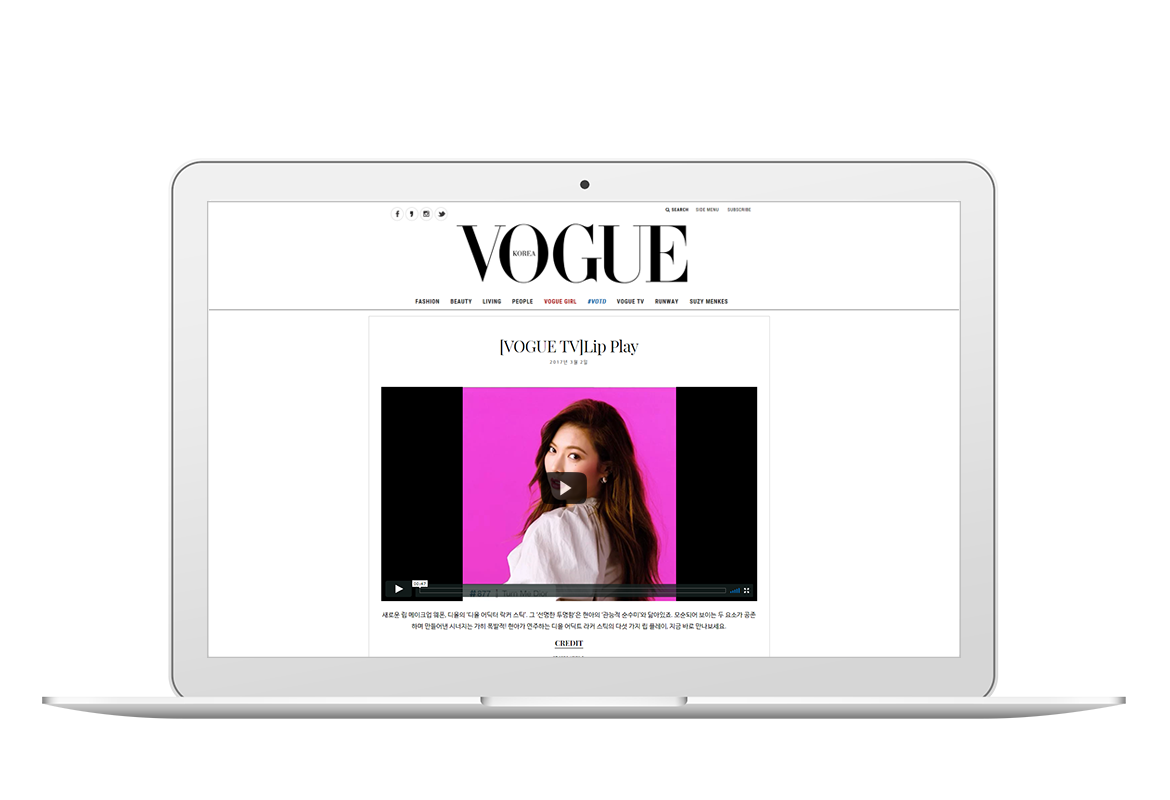This screenshot has height=800, width=1170.
Task: Open the Living section
Action: pos(492,301)
